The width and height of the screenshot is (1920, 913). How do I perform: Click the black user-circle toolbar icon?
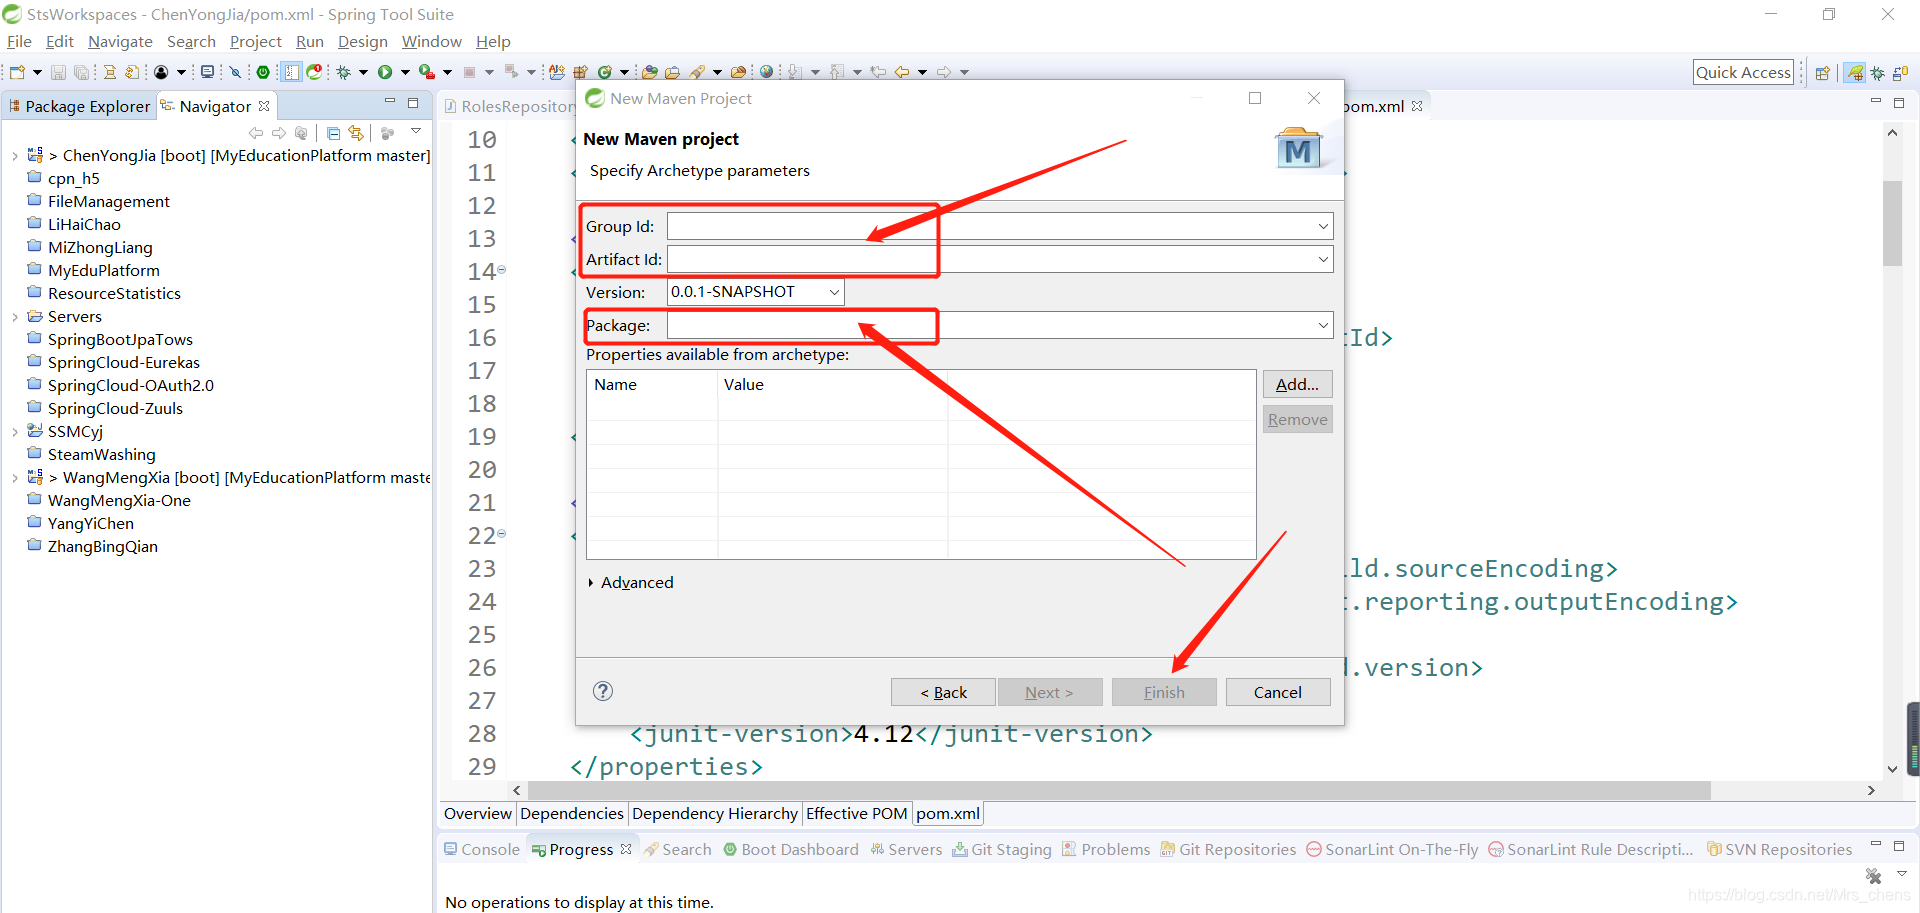161,72
